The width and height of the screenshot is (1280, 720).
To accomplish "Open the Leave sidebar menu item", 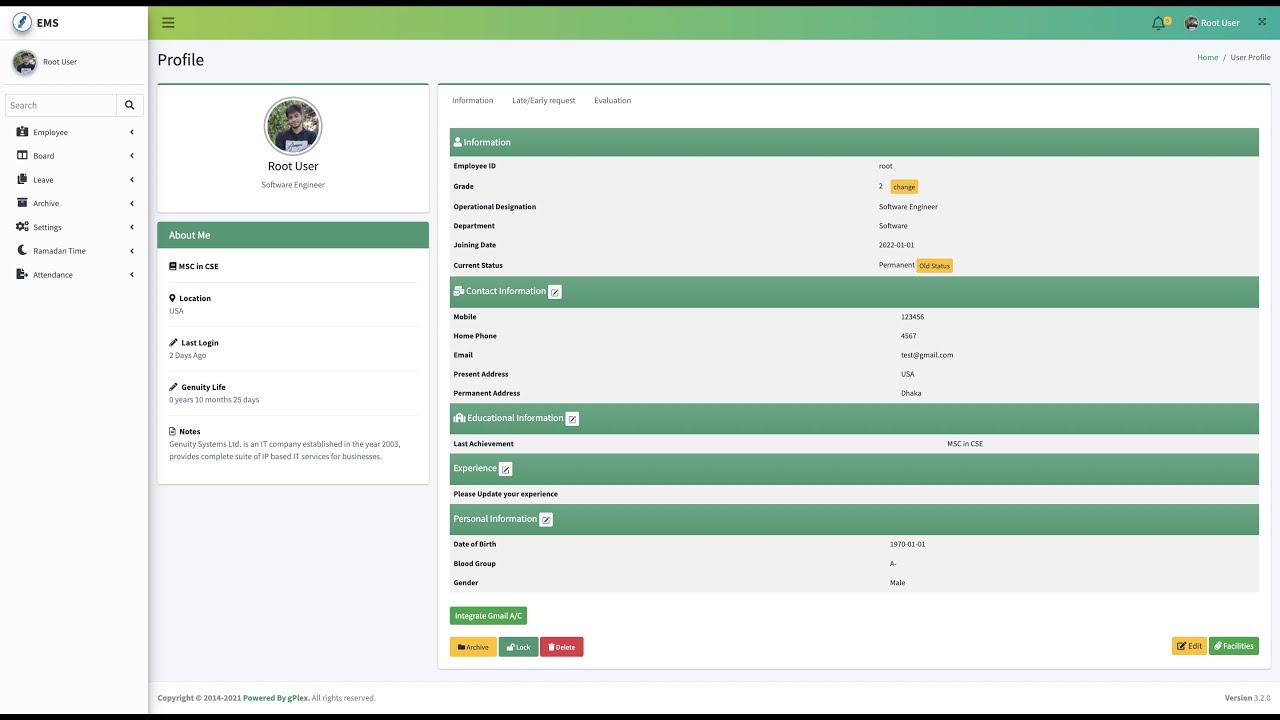I will (x=74, y=180).
